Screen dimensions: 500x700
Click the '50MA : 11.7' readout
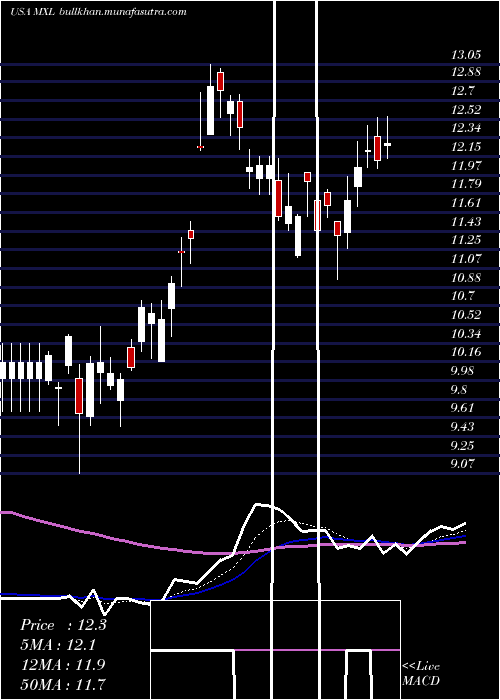[63, 684]
